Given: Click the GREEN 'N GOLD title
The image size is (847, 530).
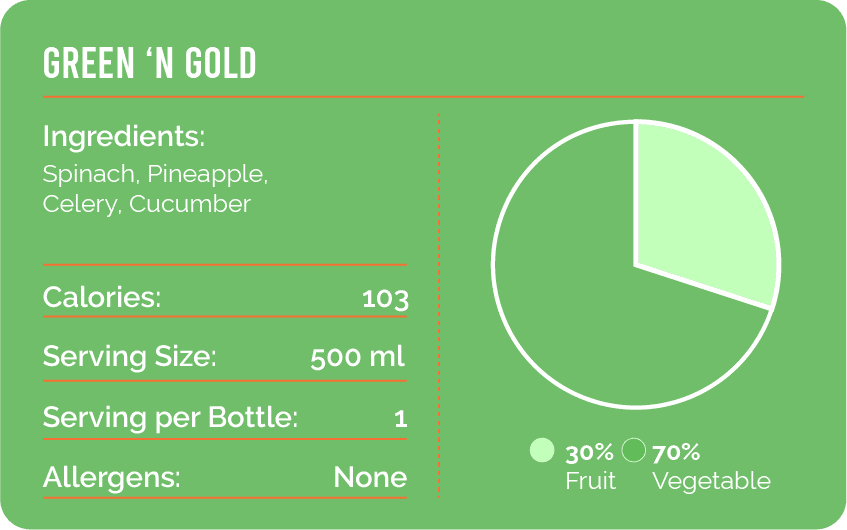Looking at the screenshot, I should (x=150, y=64).
